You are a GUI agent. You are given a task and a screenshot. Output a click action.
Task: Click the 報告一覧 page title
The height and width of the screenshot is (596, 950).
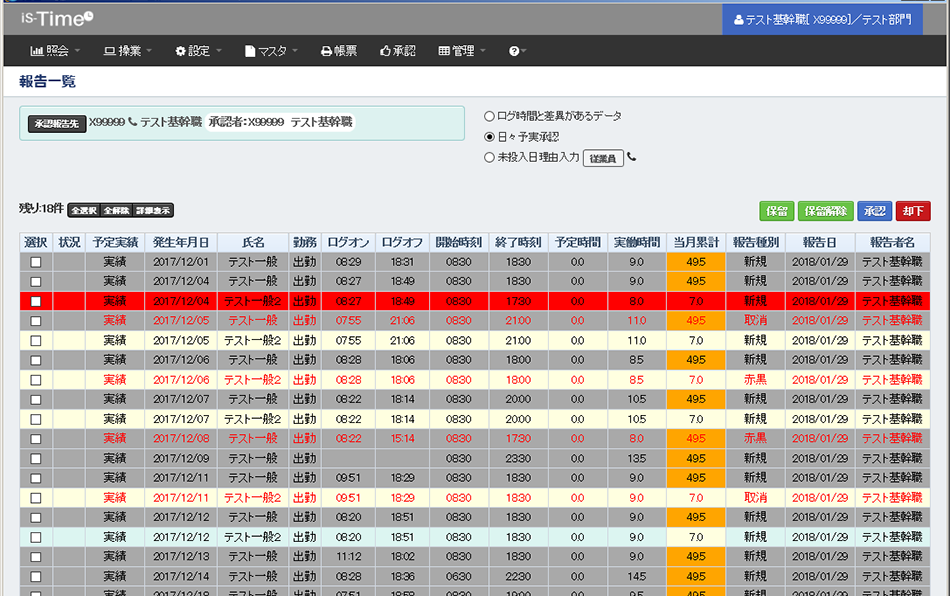click(x=47, y=81)
